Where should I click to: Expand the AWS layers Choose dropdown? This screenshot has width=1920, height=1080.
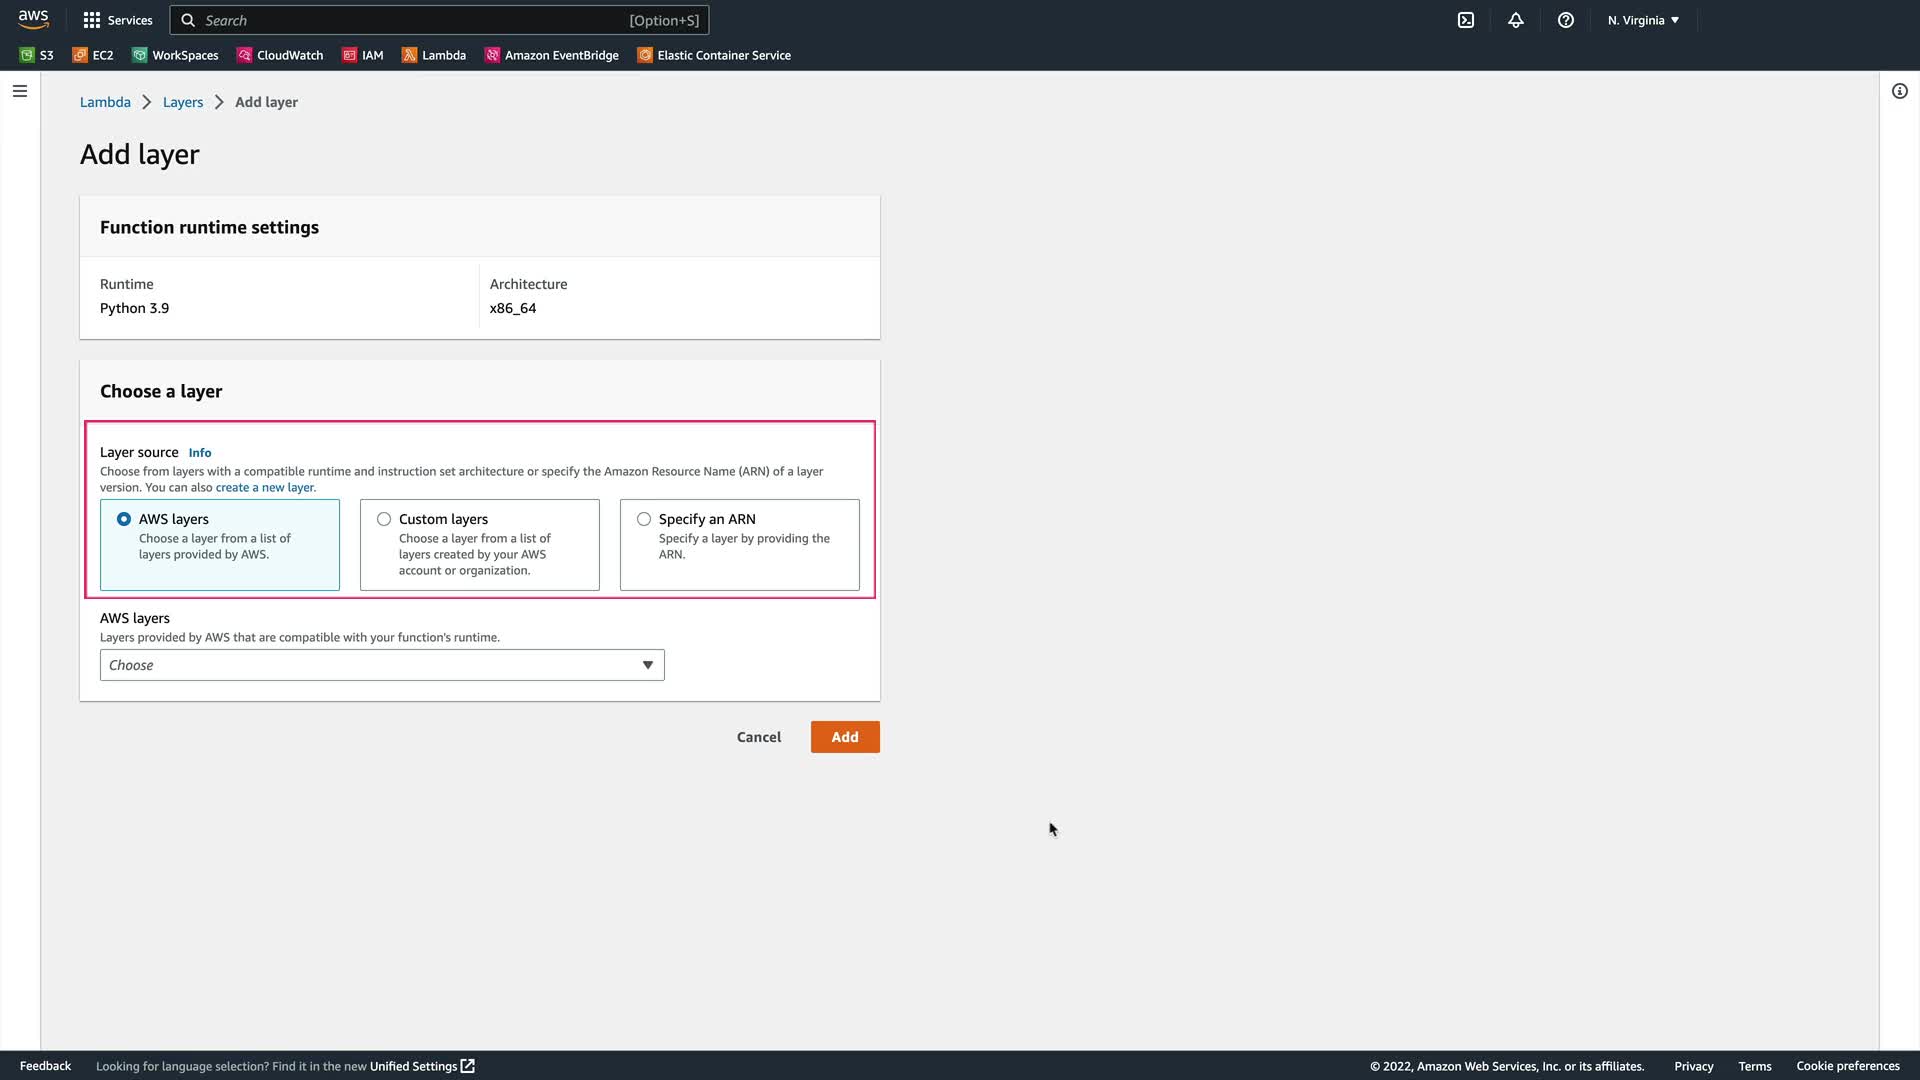coord(382,665)
